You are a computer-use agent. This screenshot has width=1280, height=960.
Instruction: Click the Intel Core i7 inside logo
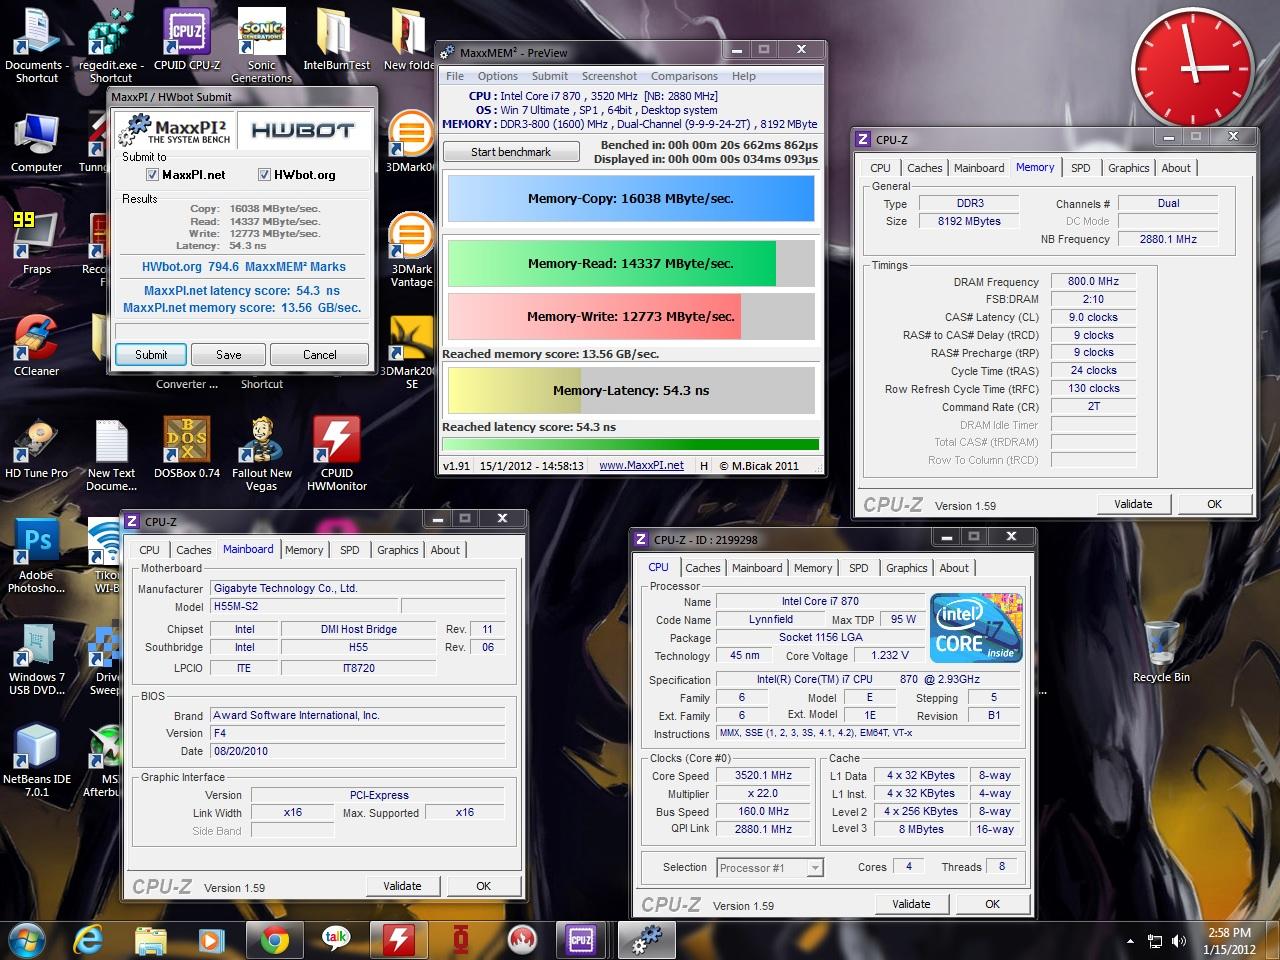(976, 628)
